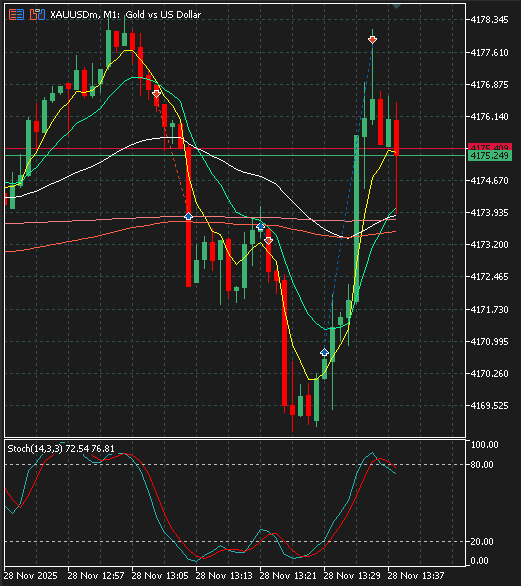Select the red sell arrow near 4177.9
Viewport: 521px width, 586px height.
pos(372,40)
